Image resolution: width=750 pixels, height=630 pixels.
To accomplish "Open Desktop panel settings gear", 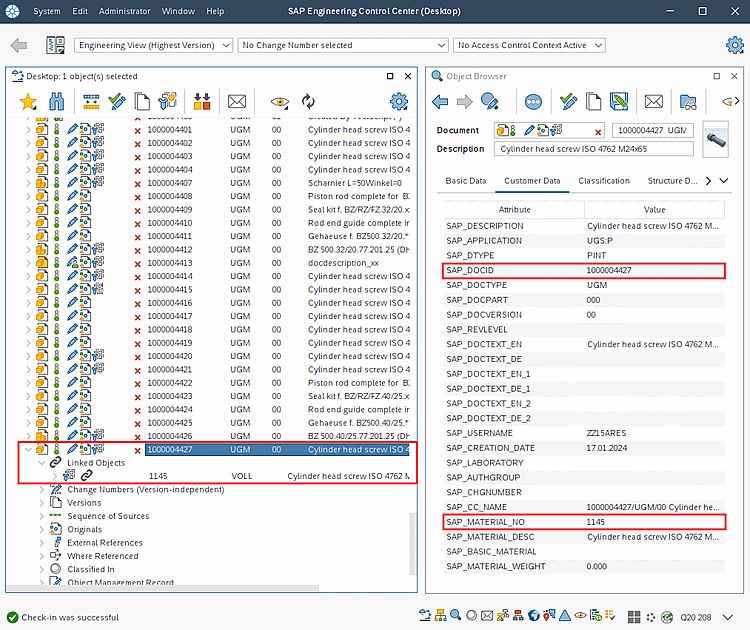I will coord(399,101).
